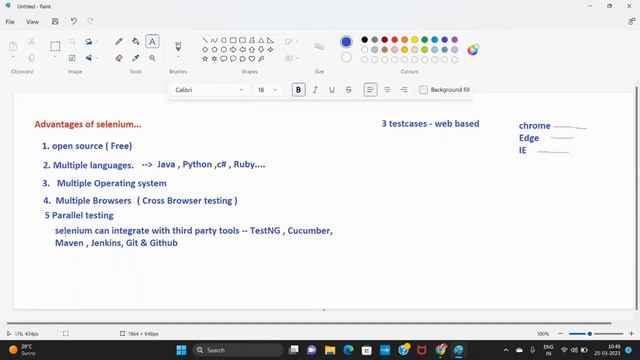Click the Brushes tool icon

[x=178, y=46]
